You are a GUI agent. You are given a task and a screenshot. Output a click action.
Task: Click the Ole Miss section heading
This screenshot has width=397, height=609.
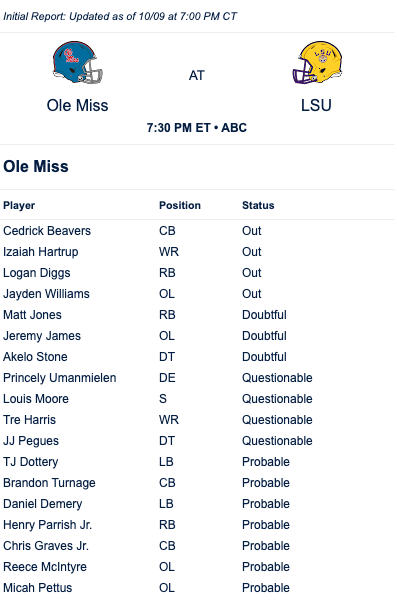pos(36,167)
